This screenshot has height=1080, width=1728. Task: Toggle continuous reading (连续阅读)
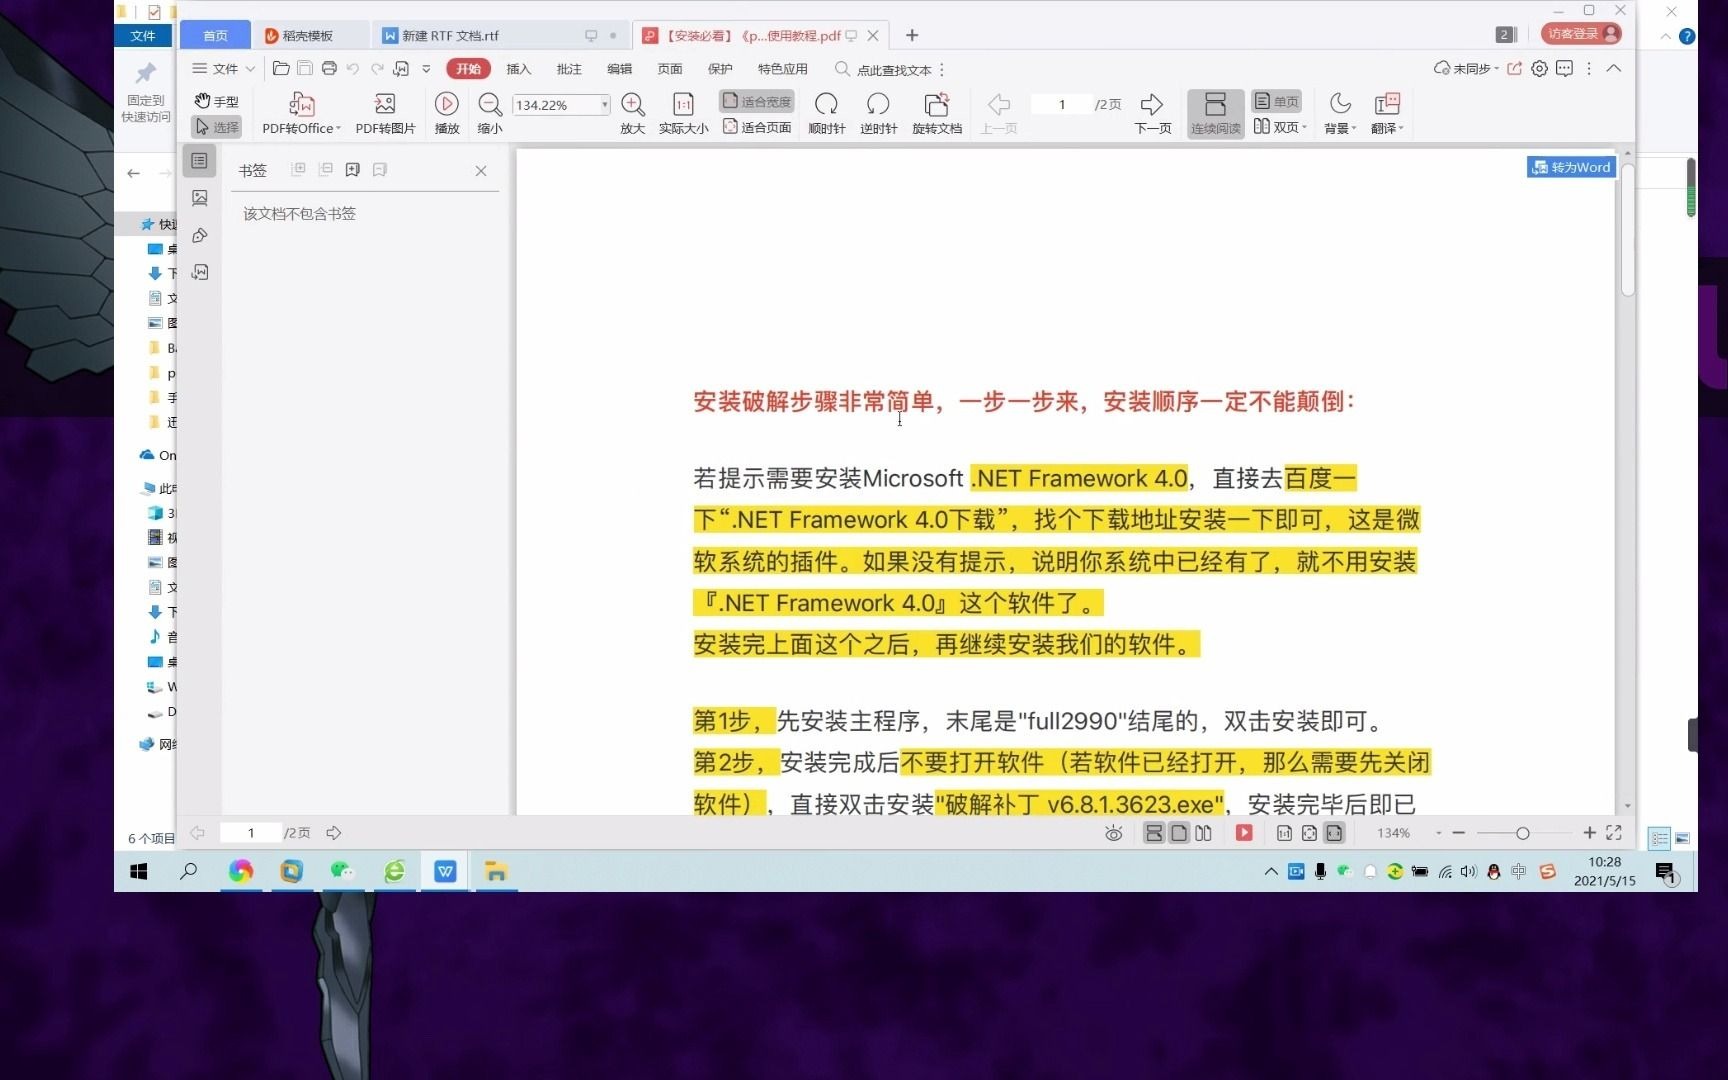tap(1215, 113)
